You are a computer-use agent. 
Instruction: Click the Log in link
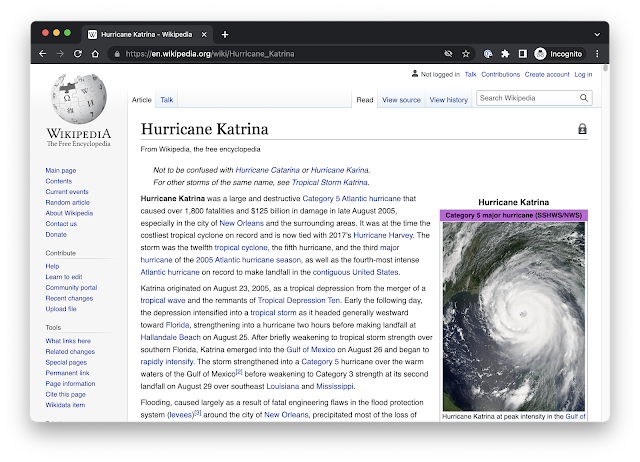point(583,74)
